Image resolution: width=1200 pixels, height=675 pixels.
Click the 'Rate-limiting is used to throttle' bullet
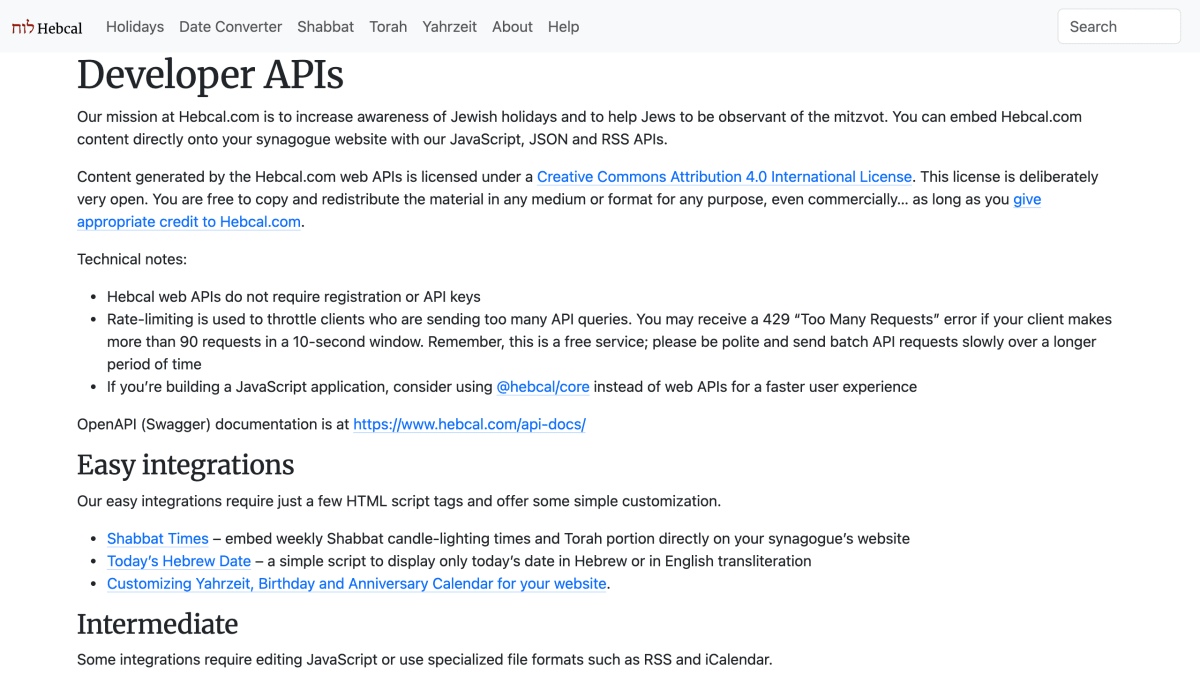(609, 342)
